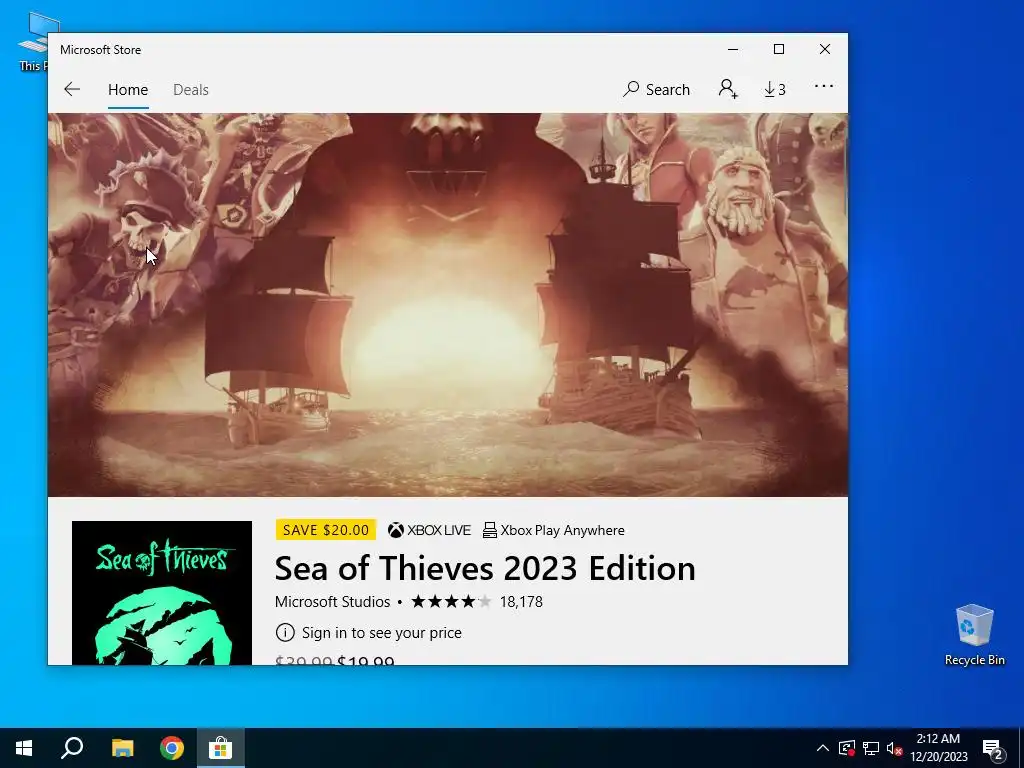Open the Windows Start menu
This screenshot has height=768, width=1024.
24,748
